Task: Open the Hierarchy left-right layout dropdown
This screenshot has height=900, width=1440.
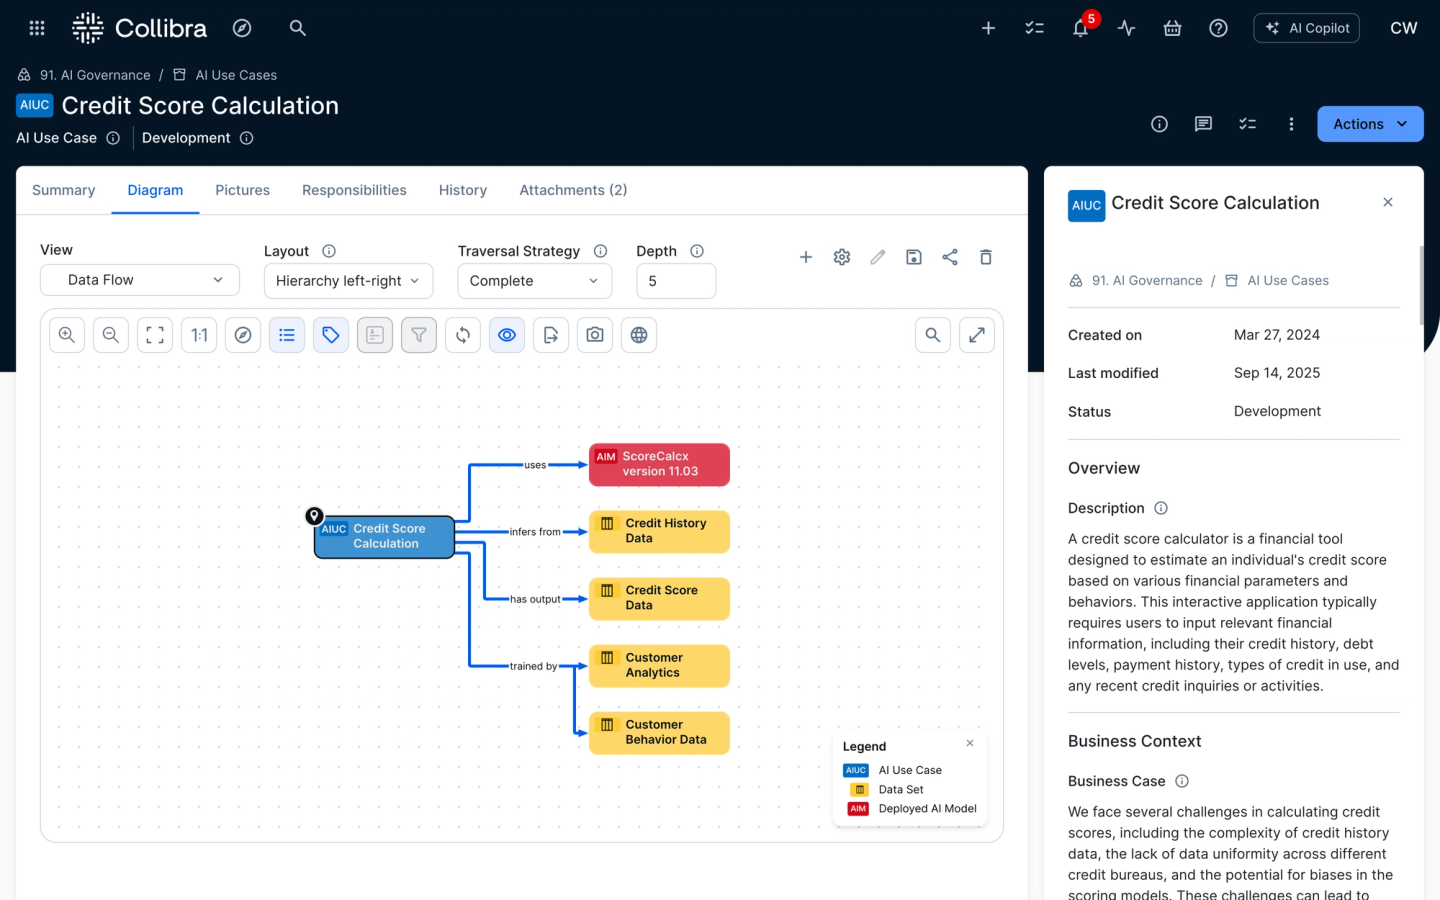Action: tap(348, 281)
